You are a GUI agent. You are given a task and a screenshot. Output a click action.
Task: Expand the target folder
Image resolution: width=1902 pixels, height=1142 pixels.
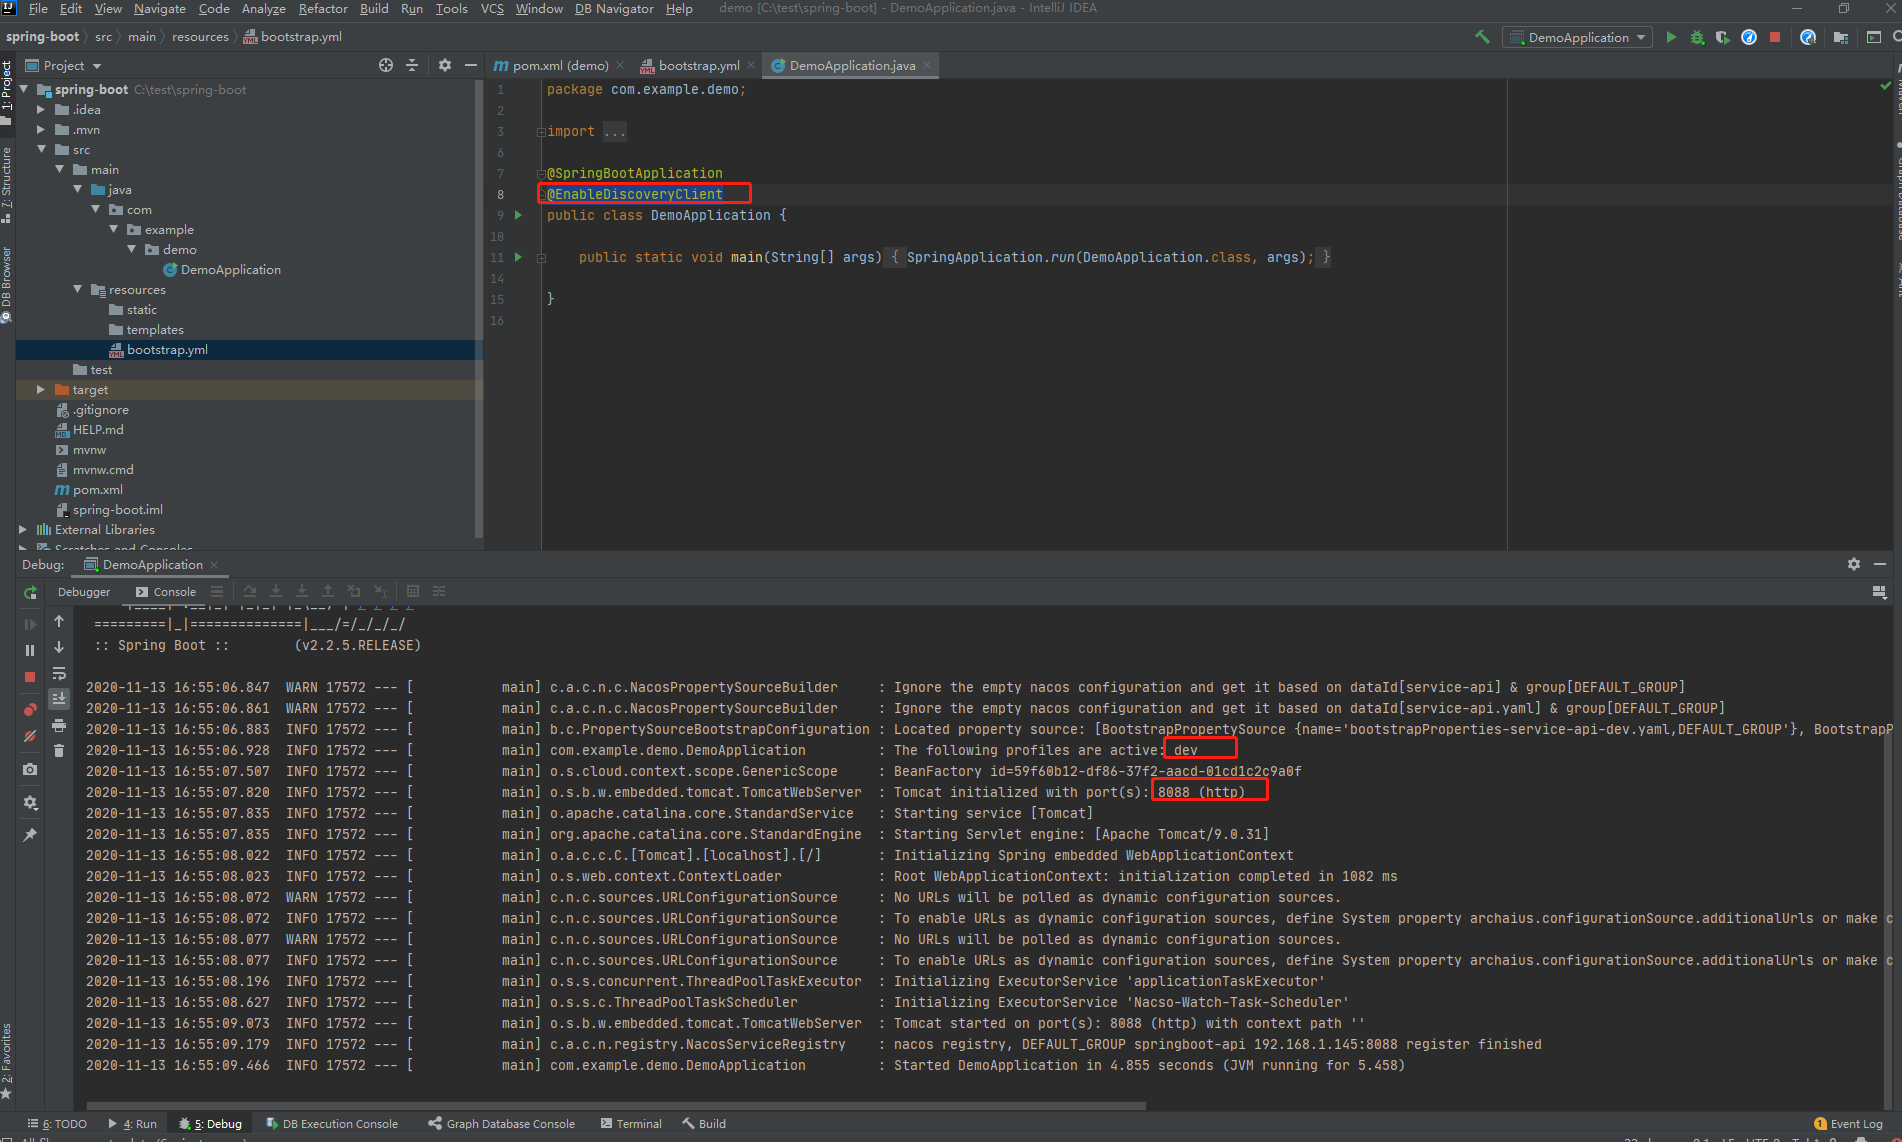tap(41, 389)
